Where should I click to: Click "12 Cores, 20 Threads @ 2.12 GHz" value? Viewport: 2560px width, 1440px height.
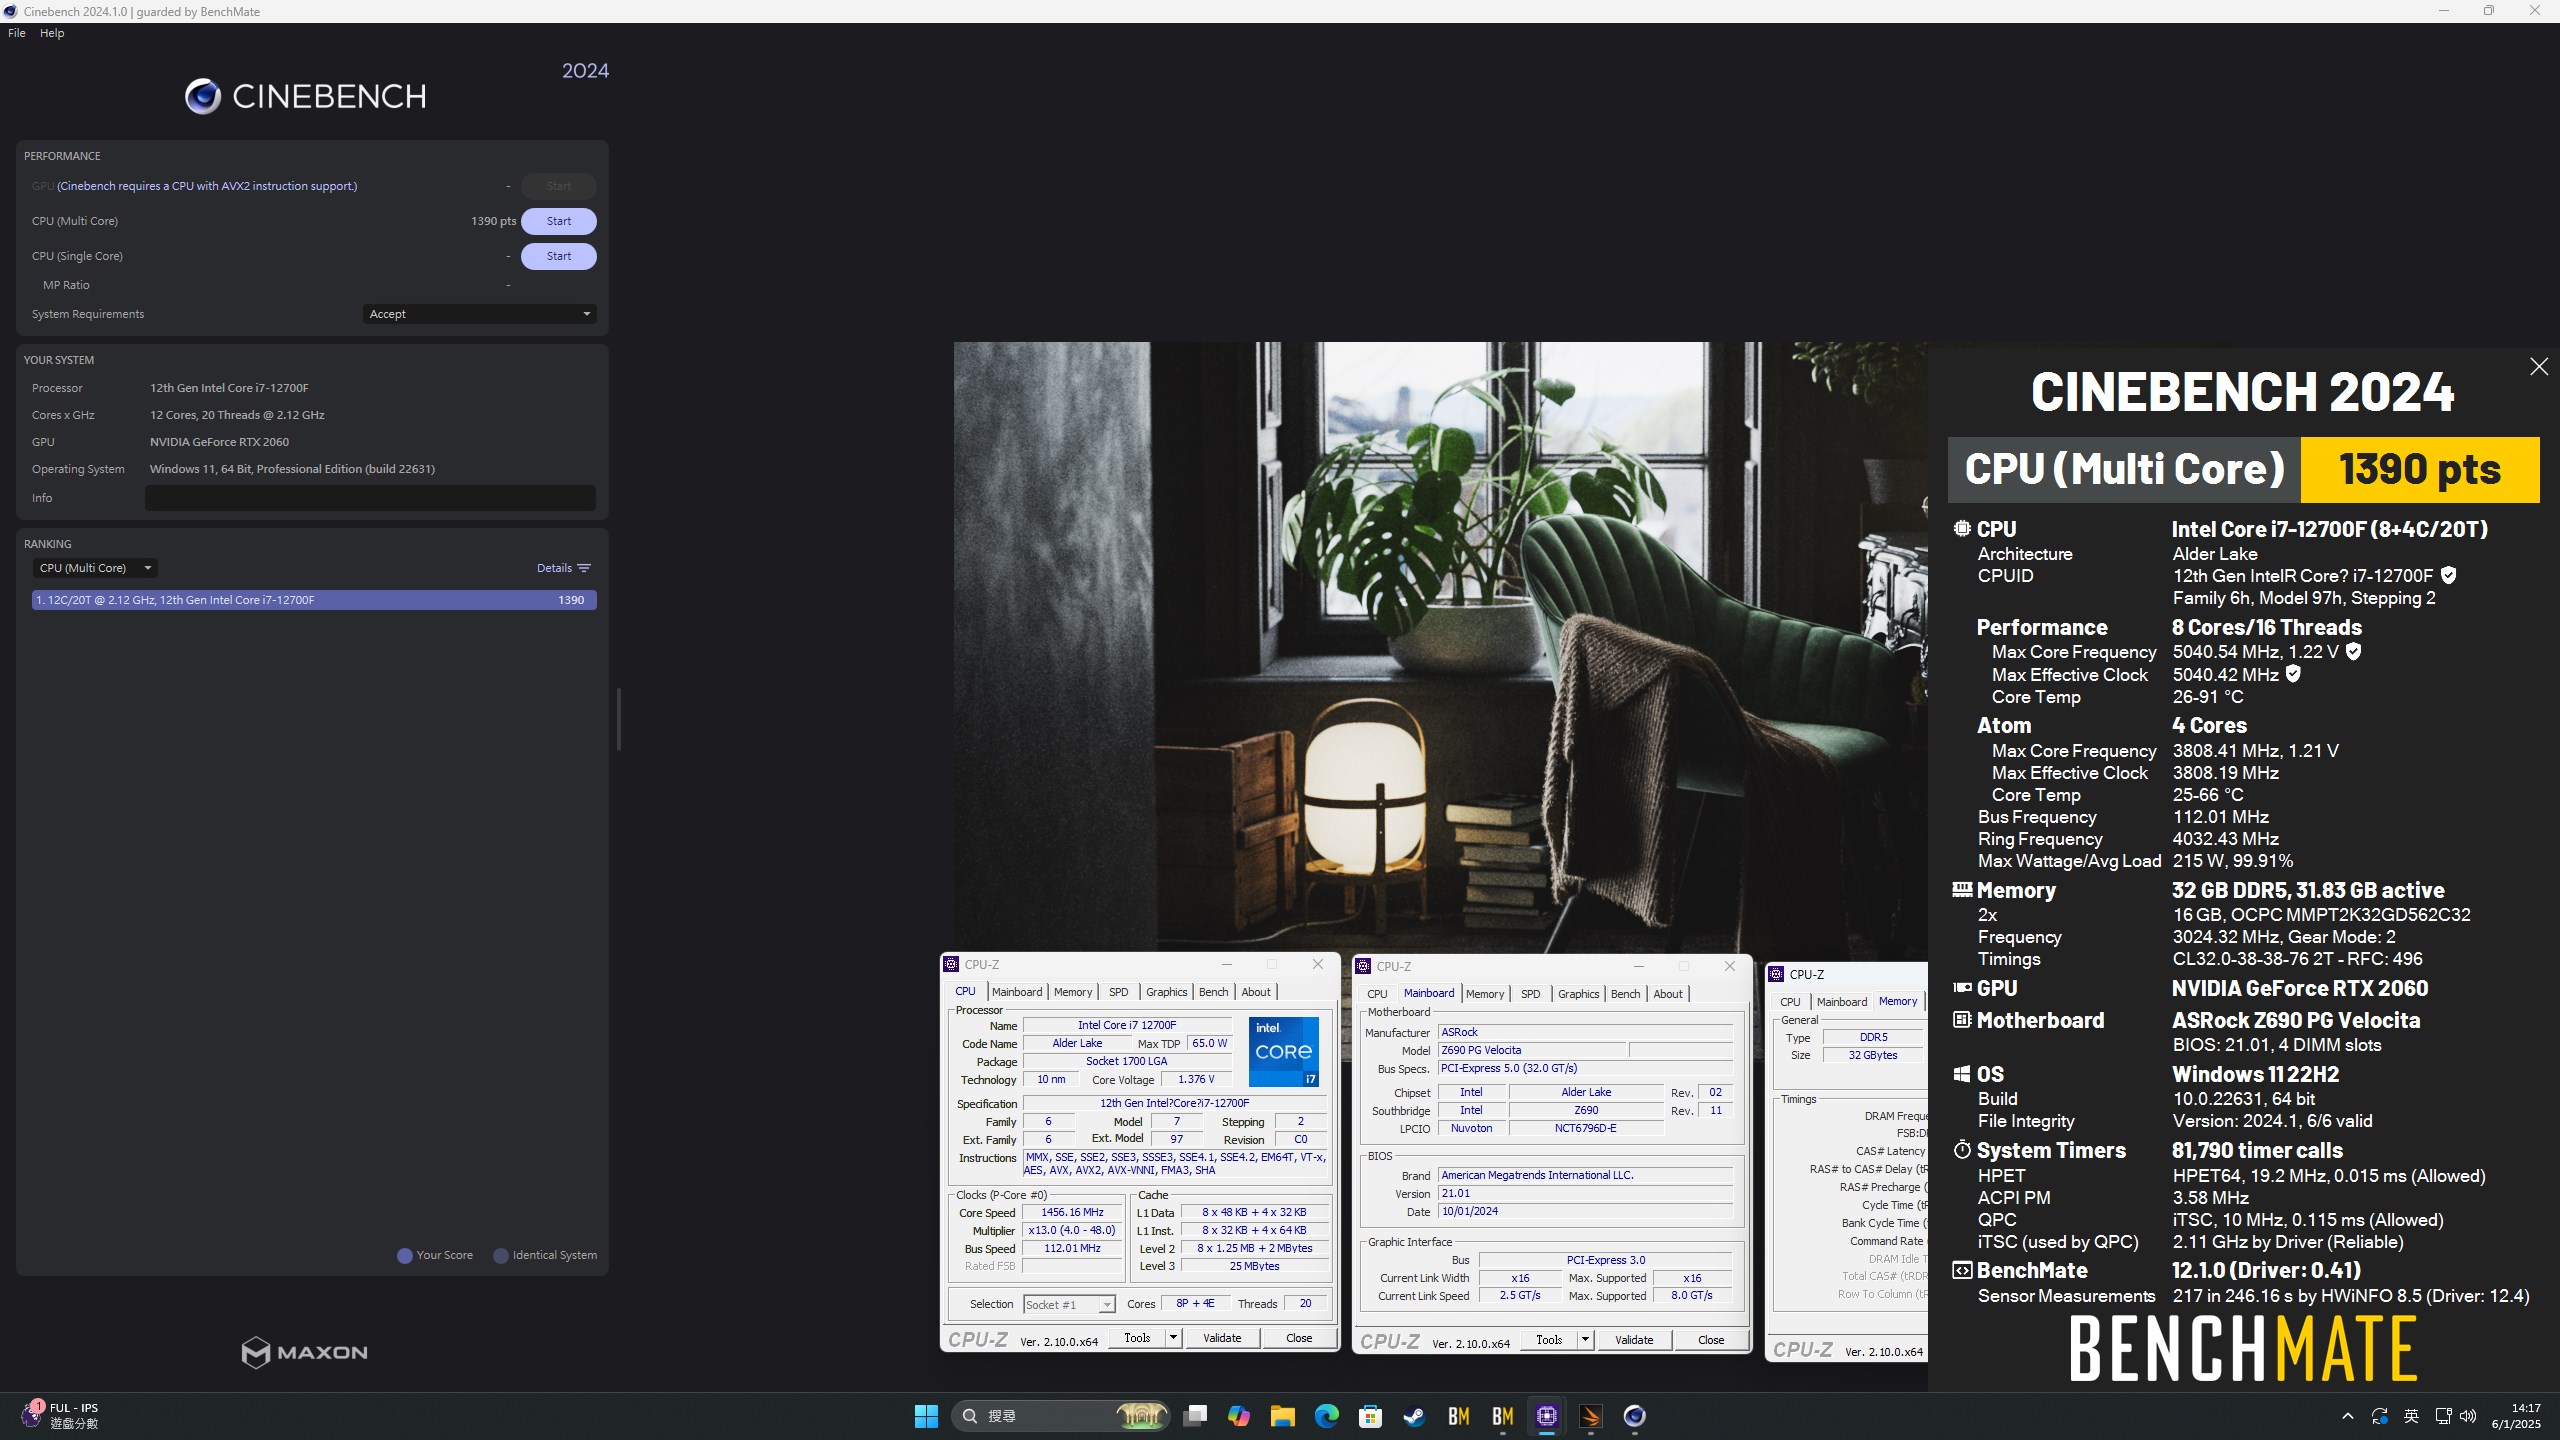click(237, 415)
